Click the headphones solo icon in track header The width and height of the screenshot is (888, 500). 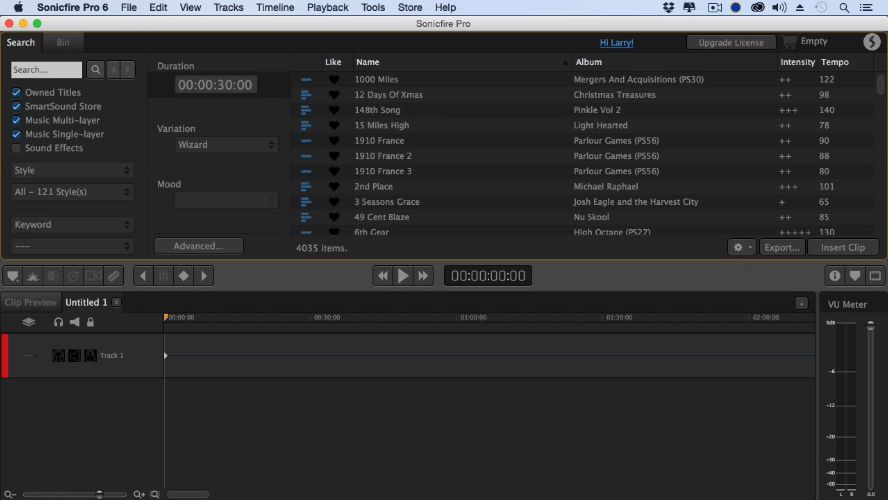[x=59, y=322]
